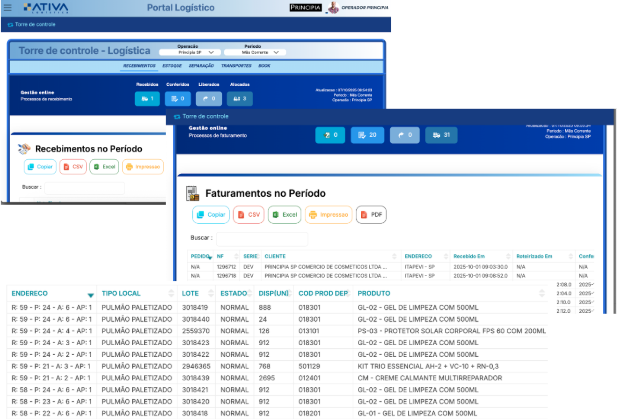Switch to the Transportes tab
Image resolution: width=617 pixels, height=419 pixels.
point(236,66)
